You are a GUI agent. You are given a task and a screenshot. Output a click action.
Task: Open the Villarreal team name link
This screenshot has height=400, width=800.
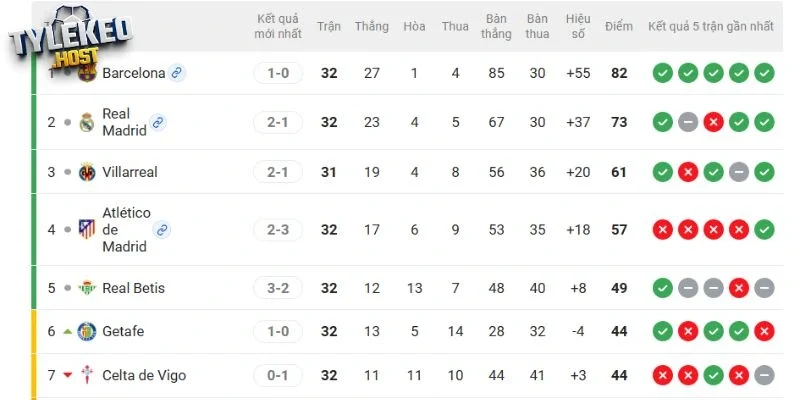pos(130,172)
